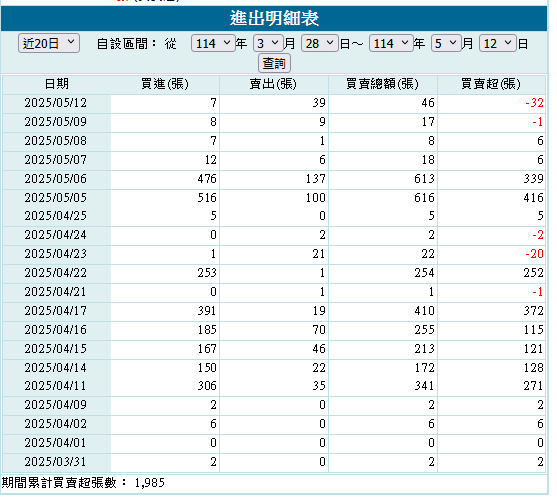Click buy value 516 on 2025/05/05
This screenshot has width=557, height=499.
point(207,198)
